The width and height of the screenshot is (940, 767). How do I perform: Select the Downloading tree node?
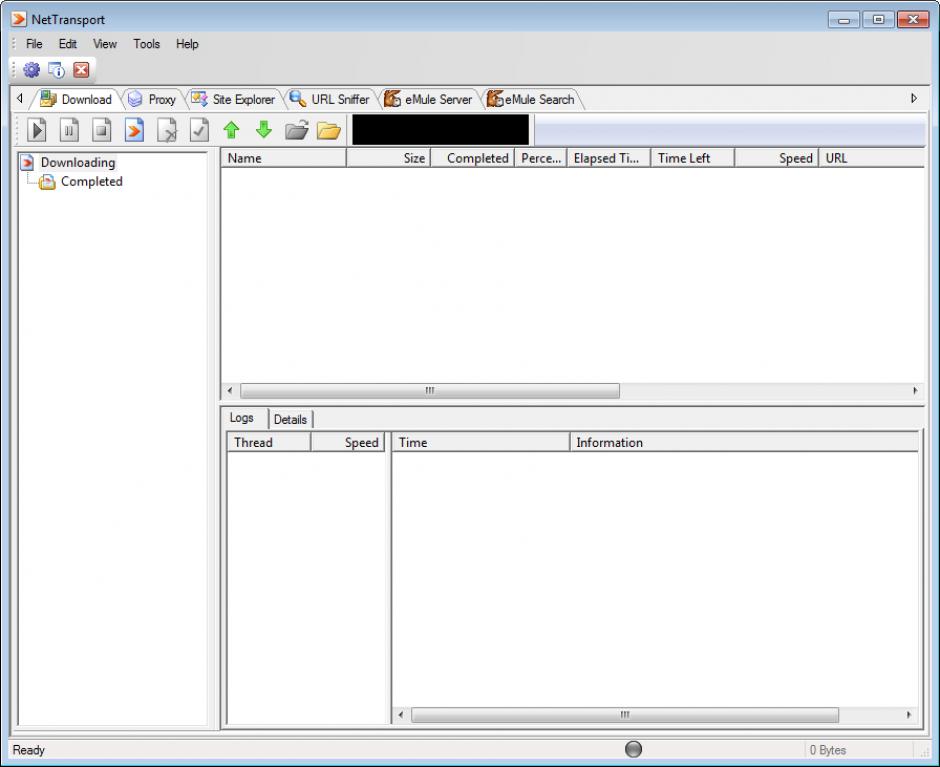(78, 163)
